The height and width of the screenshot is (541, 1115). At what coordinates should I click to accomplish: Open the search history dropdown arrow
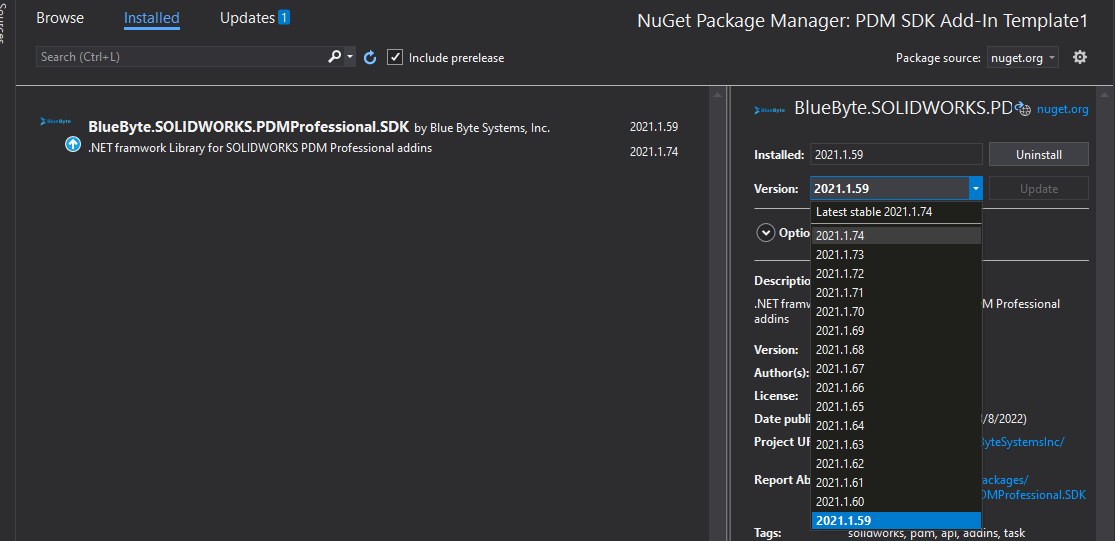(x=350, y=57)
